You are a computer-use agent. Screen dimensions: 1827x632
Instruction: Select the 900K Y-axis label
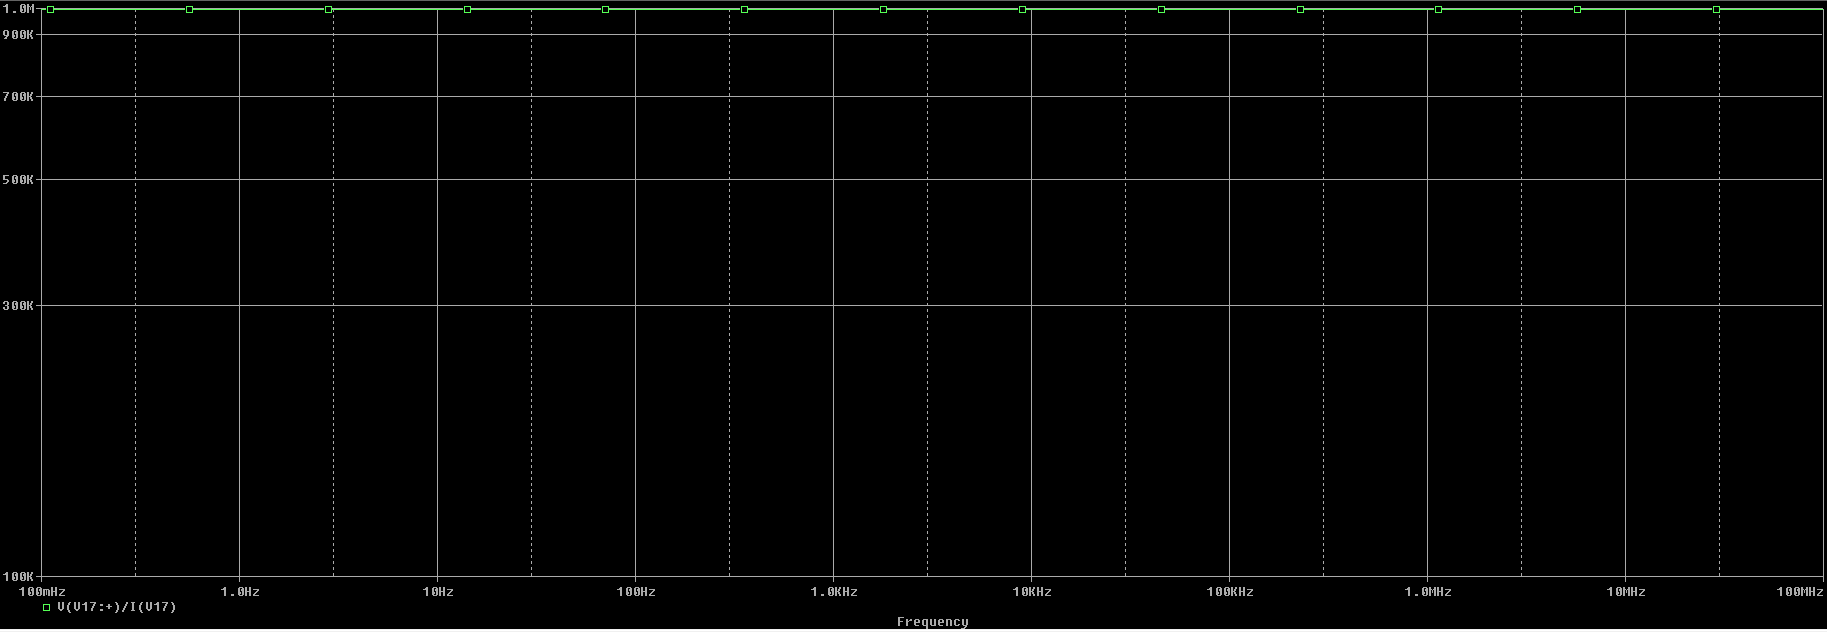point(19,34)
